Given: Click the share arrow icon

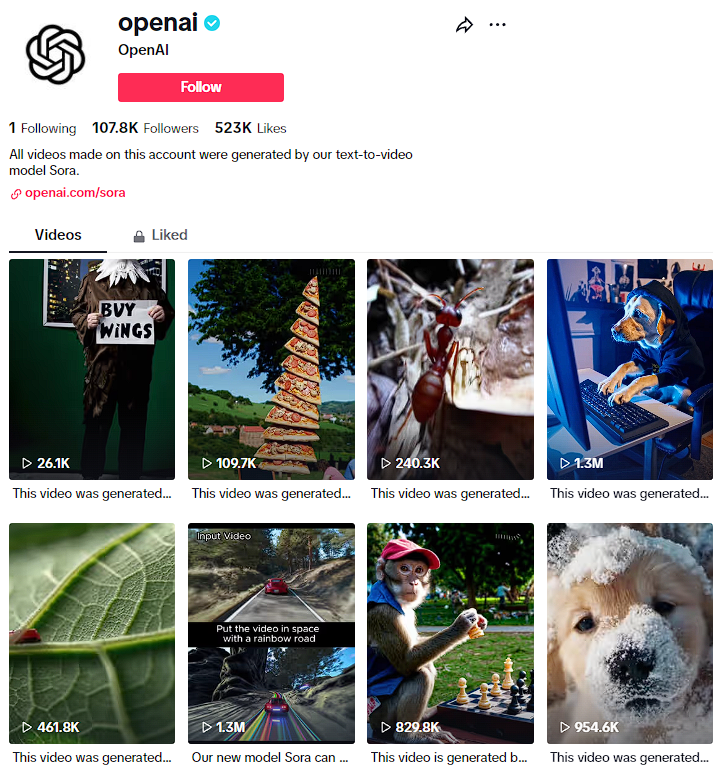Looking at the screenshot, I should pos(464,25).
